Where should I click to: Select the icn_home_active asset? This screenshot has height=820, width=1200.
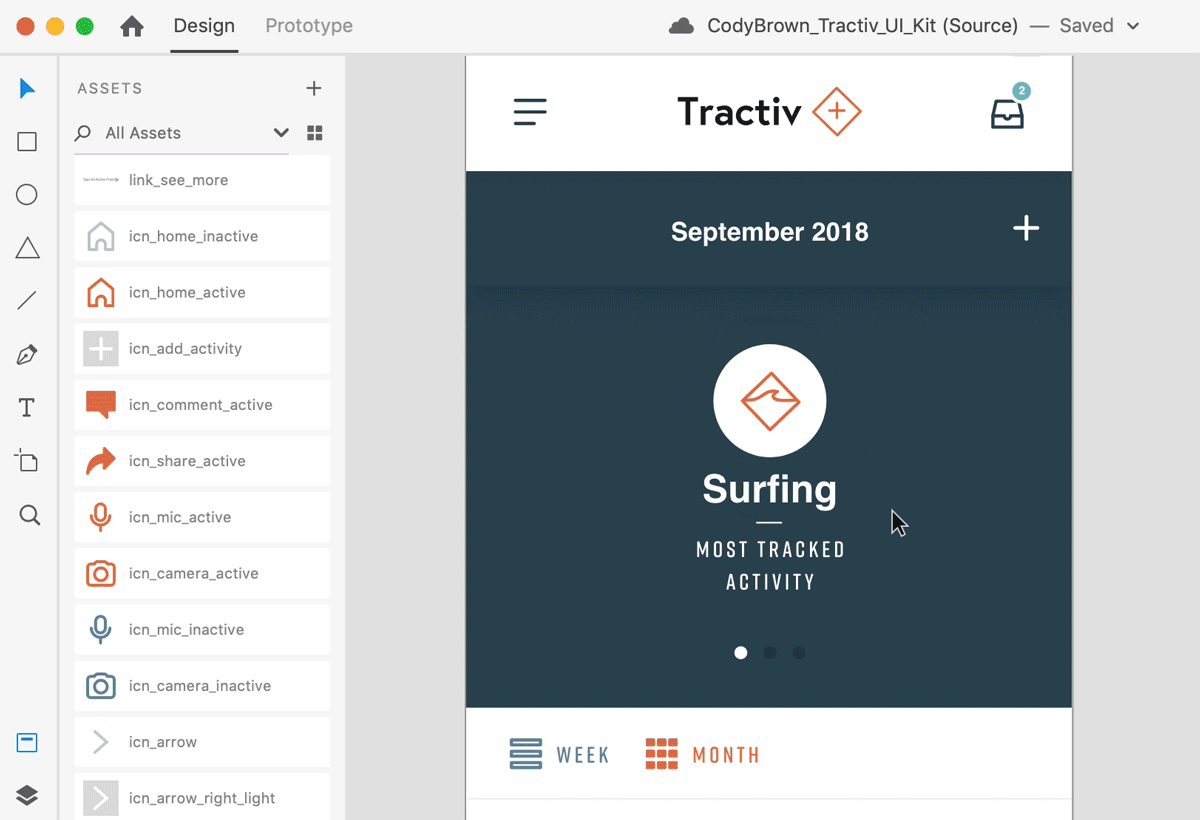point(202,293)
